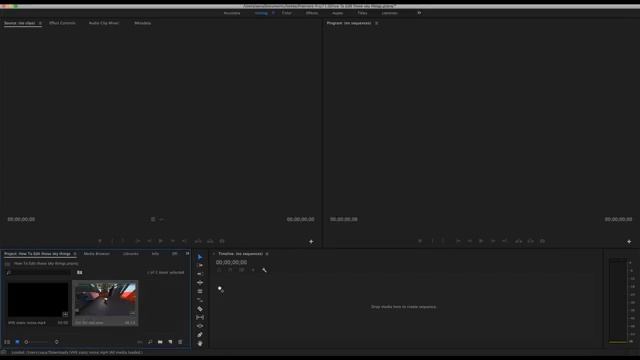The height and width of the screenshot is (360, 640).
Task: Click New Bin folder icon in Project panel
Action: point(160,342)
